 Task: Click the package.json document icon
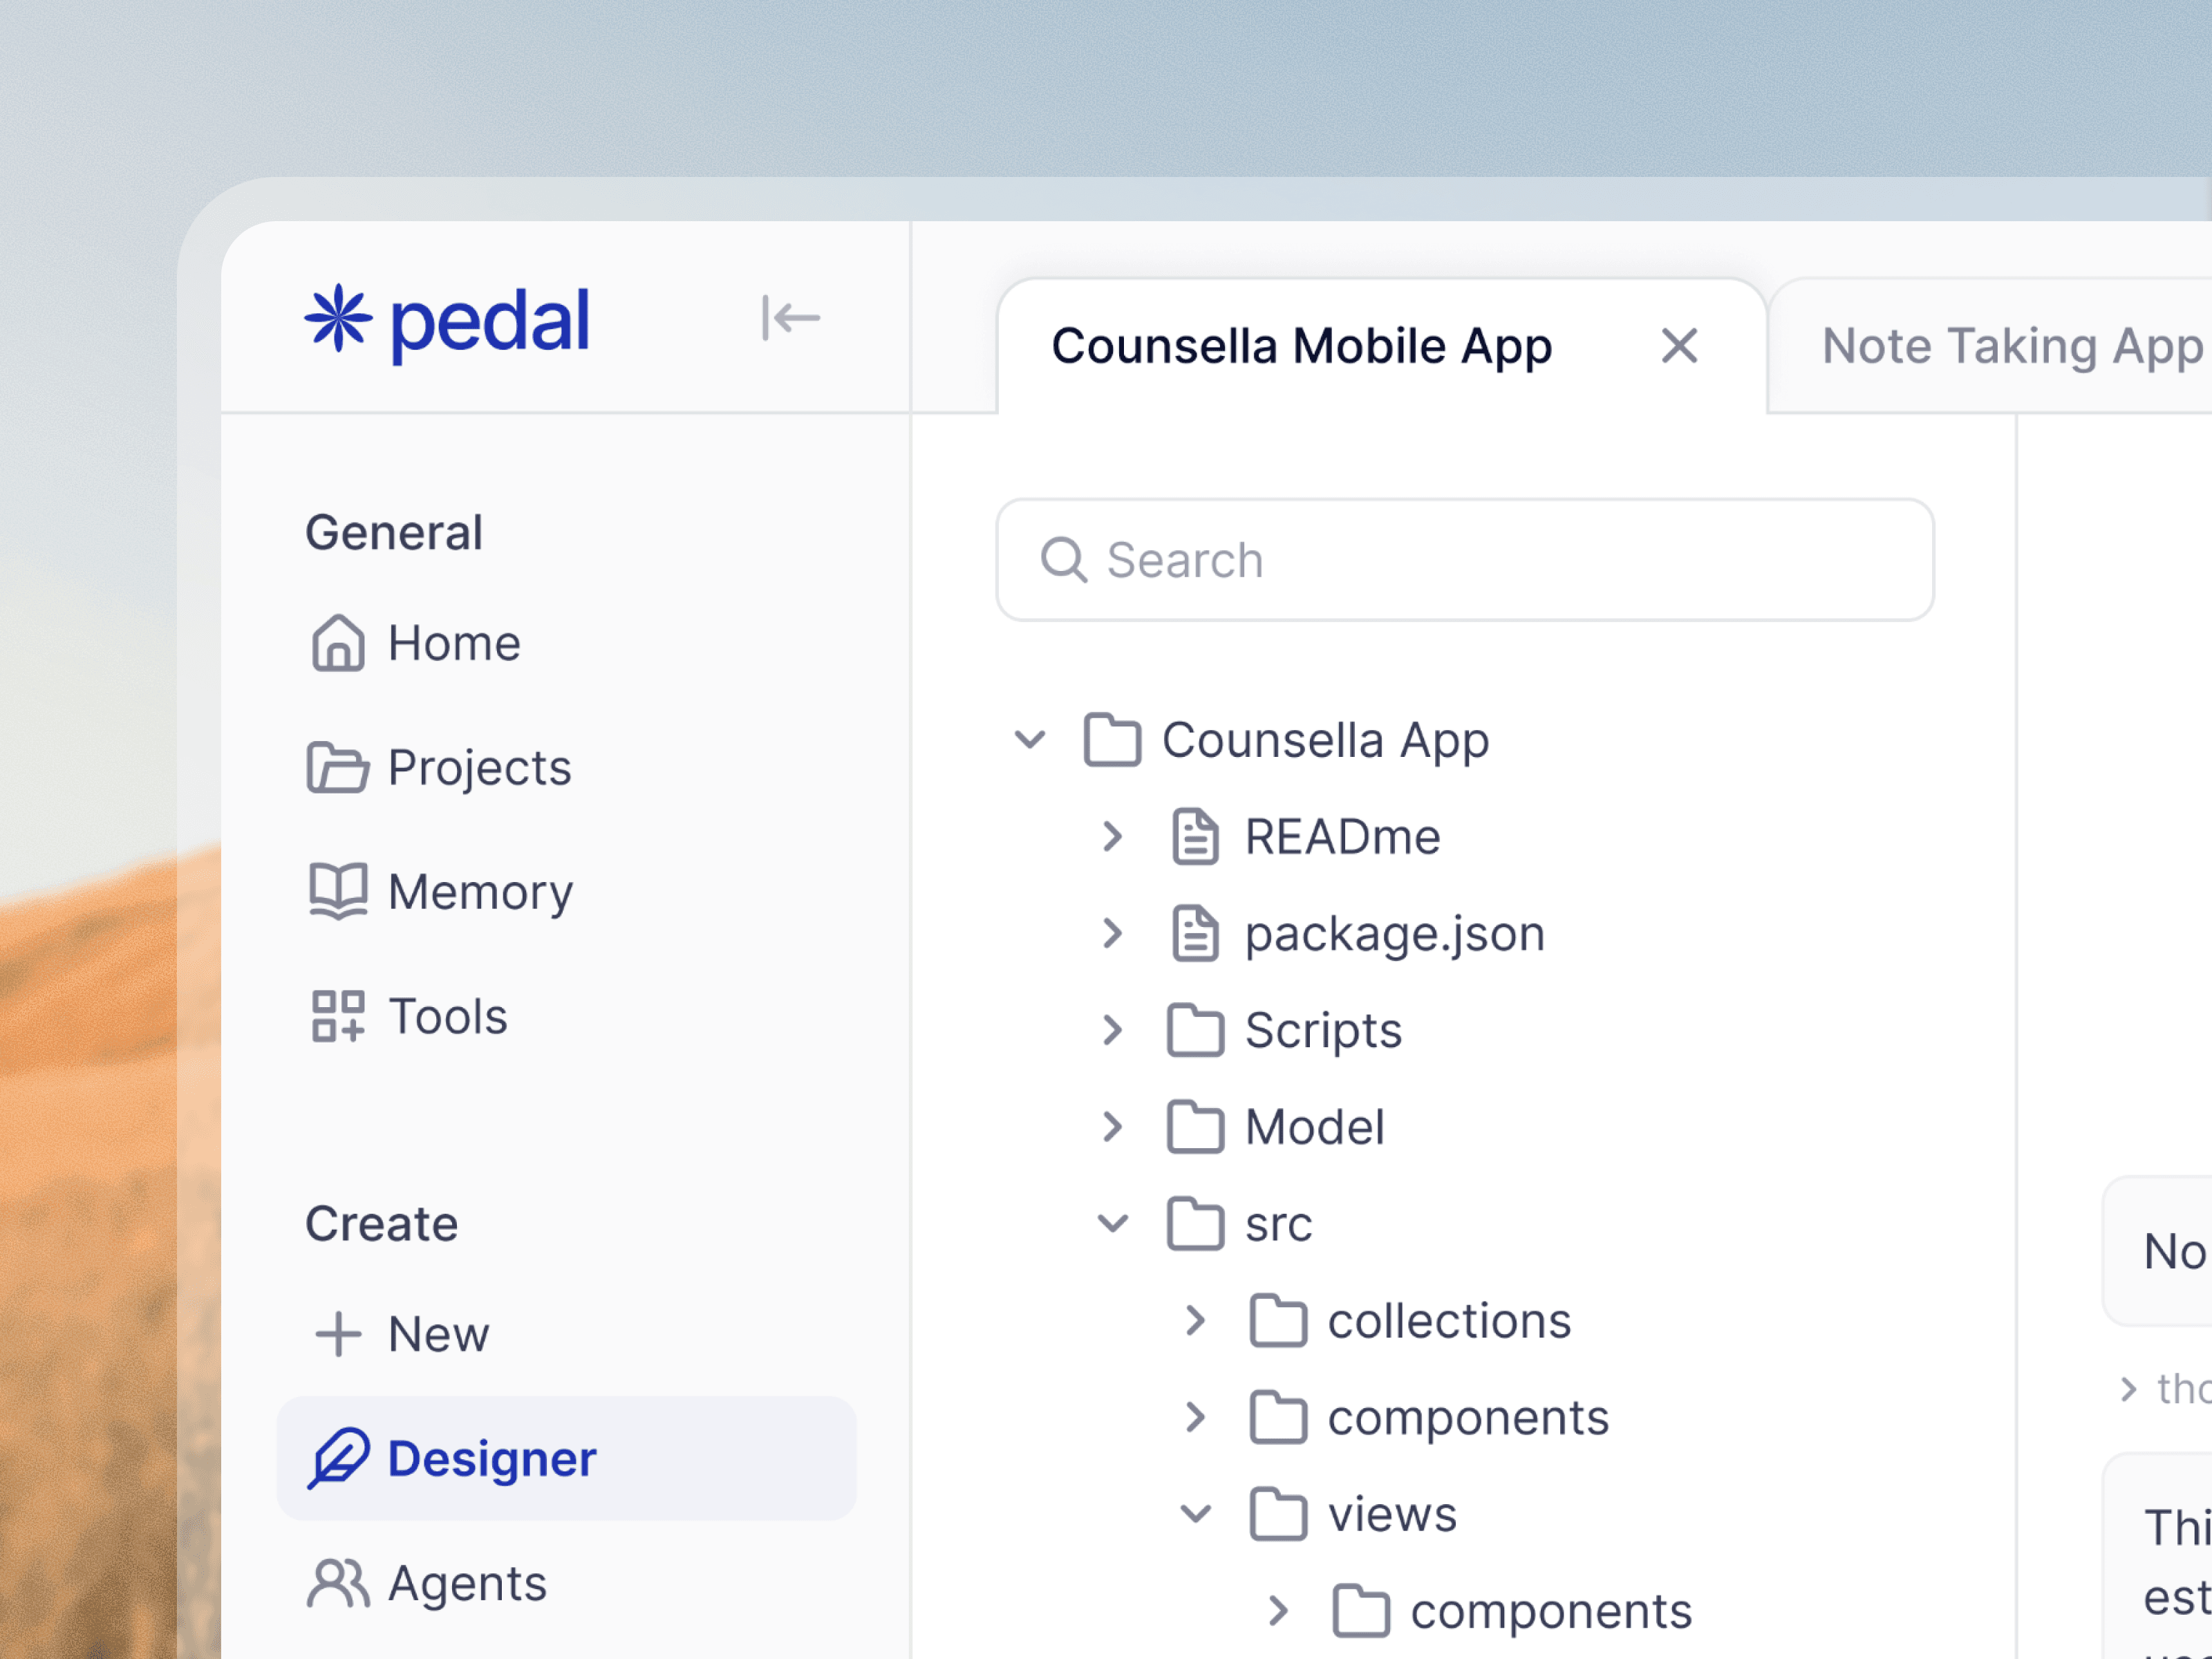(1195, 934)
